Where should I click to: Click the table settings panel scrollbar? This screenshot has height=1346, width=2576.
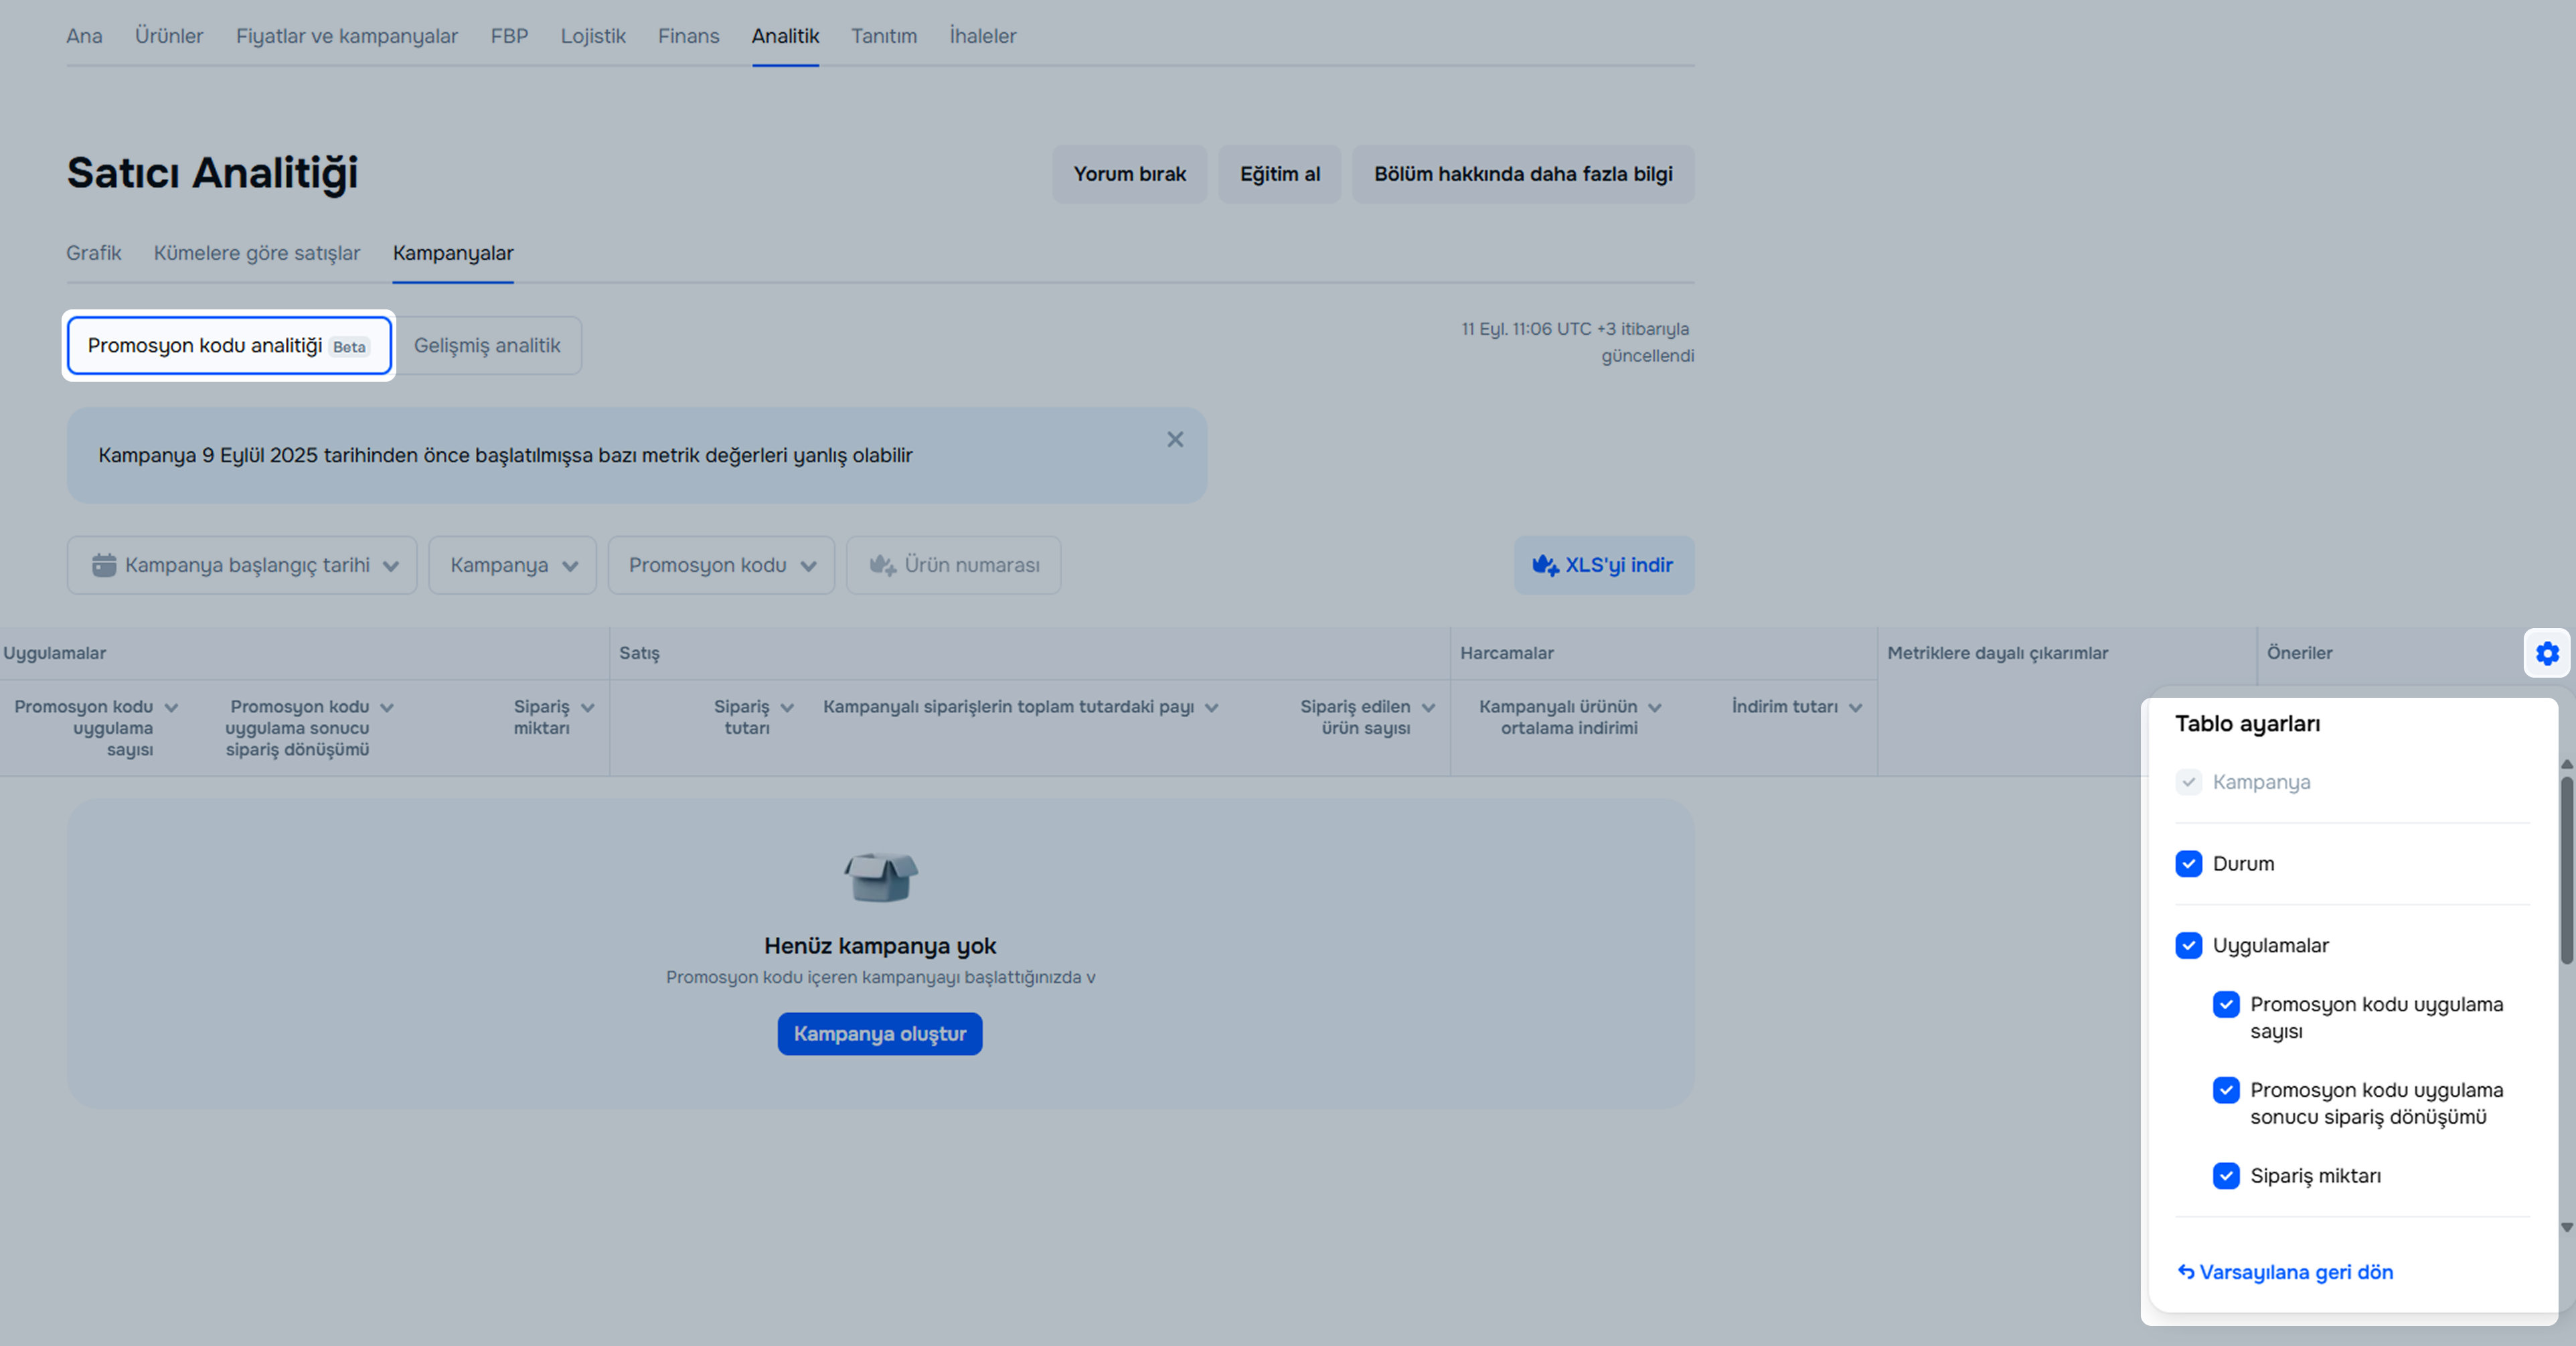pyautogui.click(x=2566, y=870)
